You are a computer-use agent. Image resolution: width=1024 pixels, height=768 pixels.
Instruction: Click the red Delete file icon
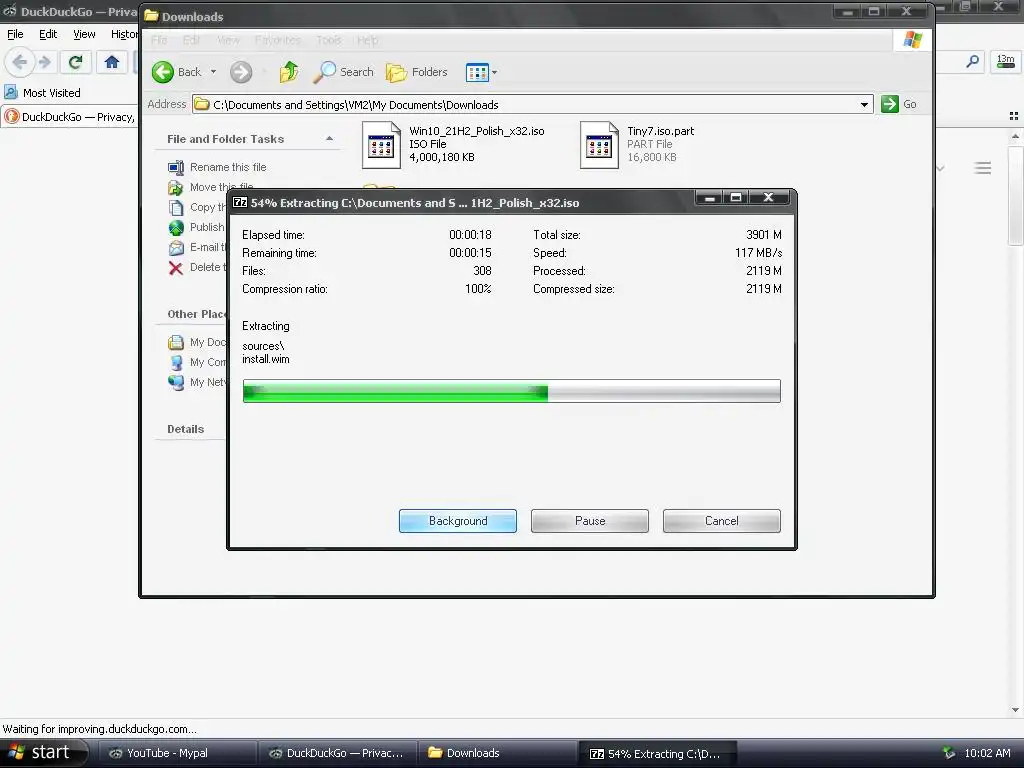point(176,268)
